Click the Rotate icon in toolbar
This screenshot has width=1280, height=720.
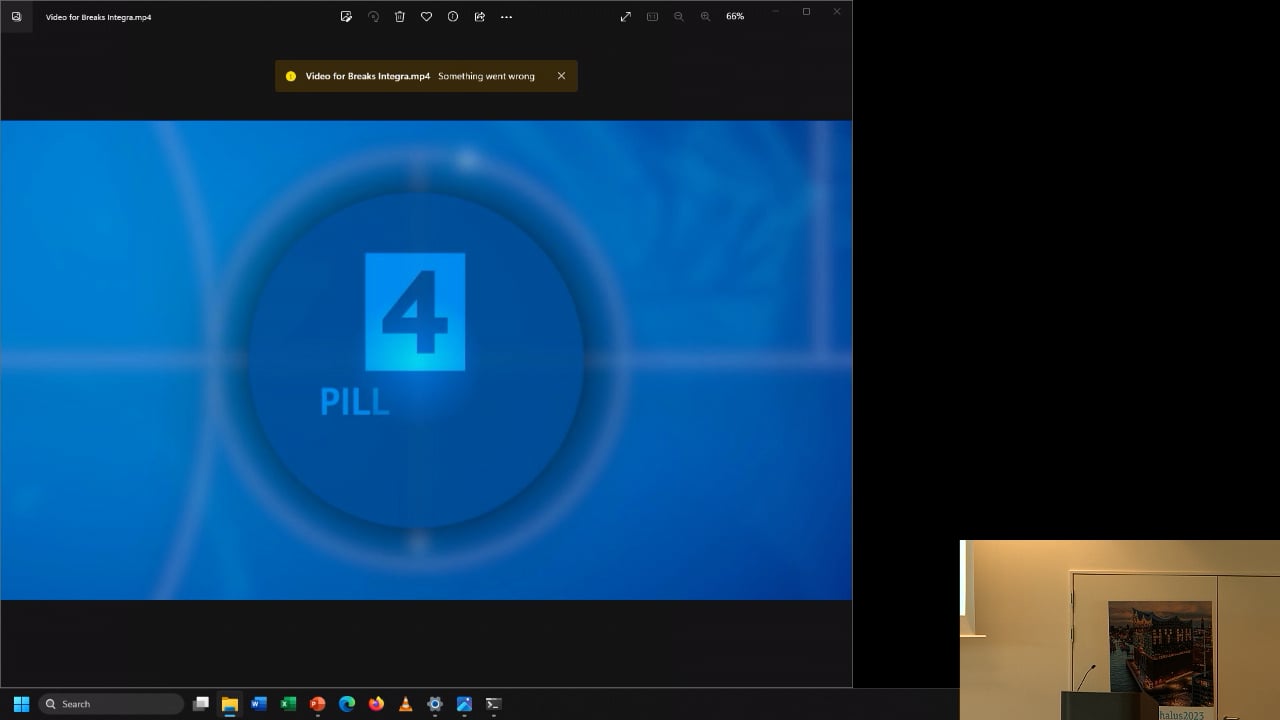click(x=373, y=17)
